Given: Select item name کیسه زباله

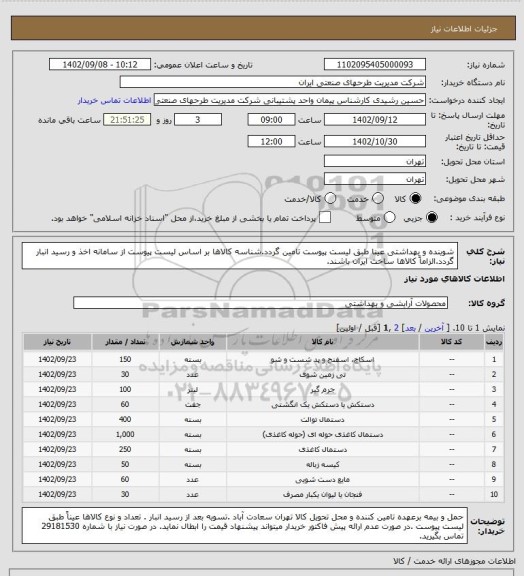Looking at the screenshot, I should 322,465.
